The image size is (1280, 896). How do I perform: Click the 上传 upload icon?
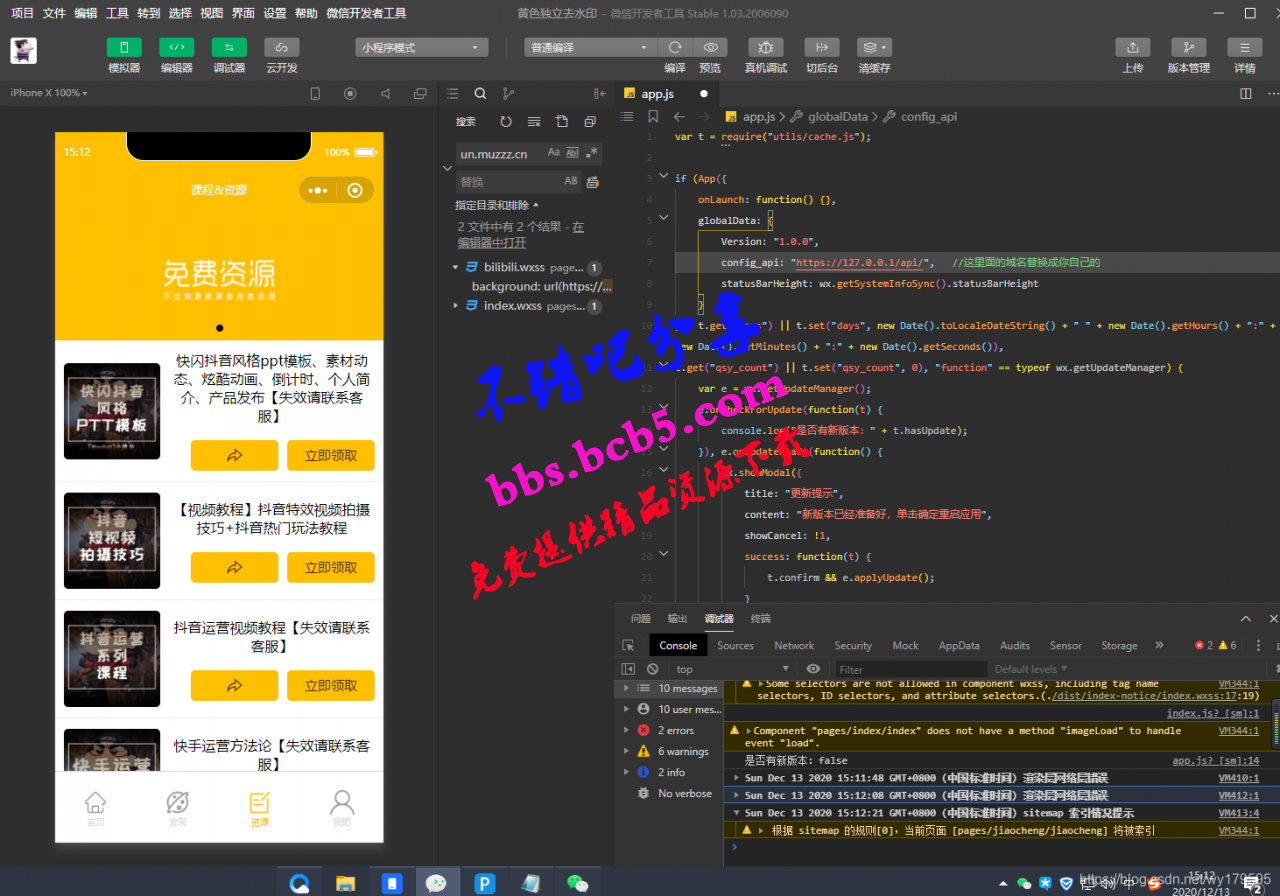1132,47
